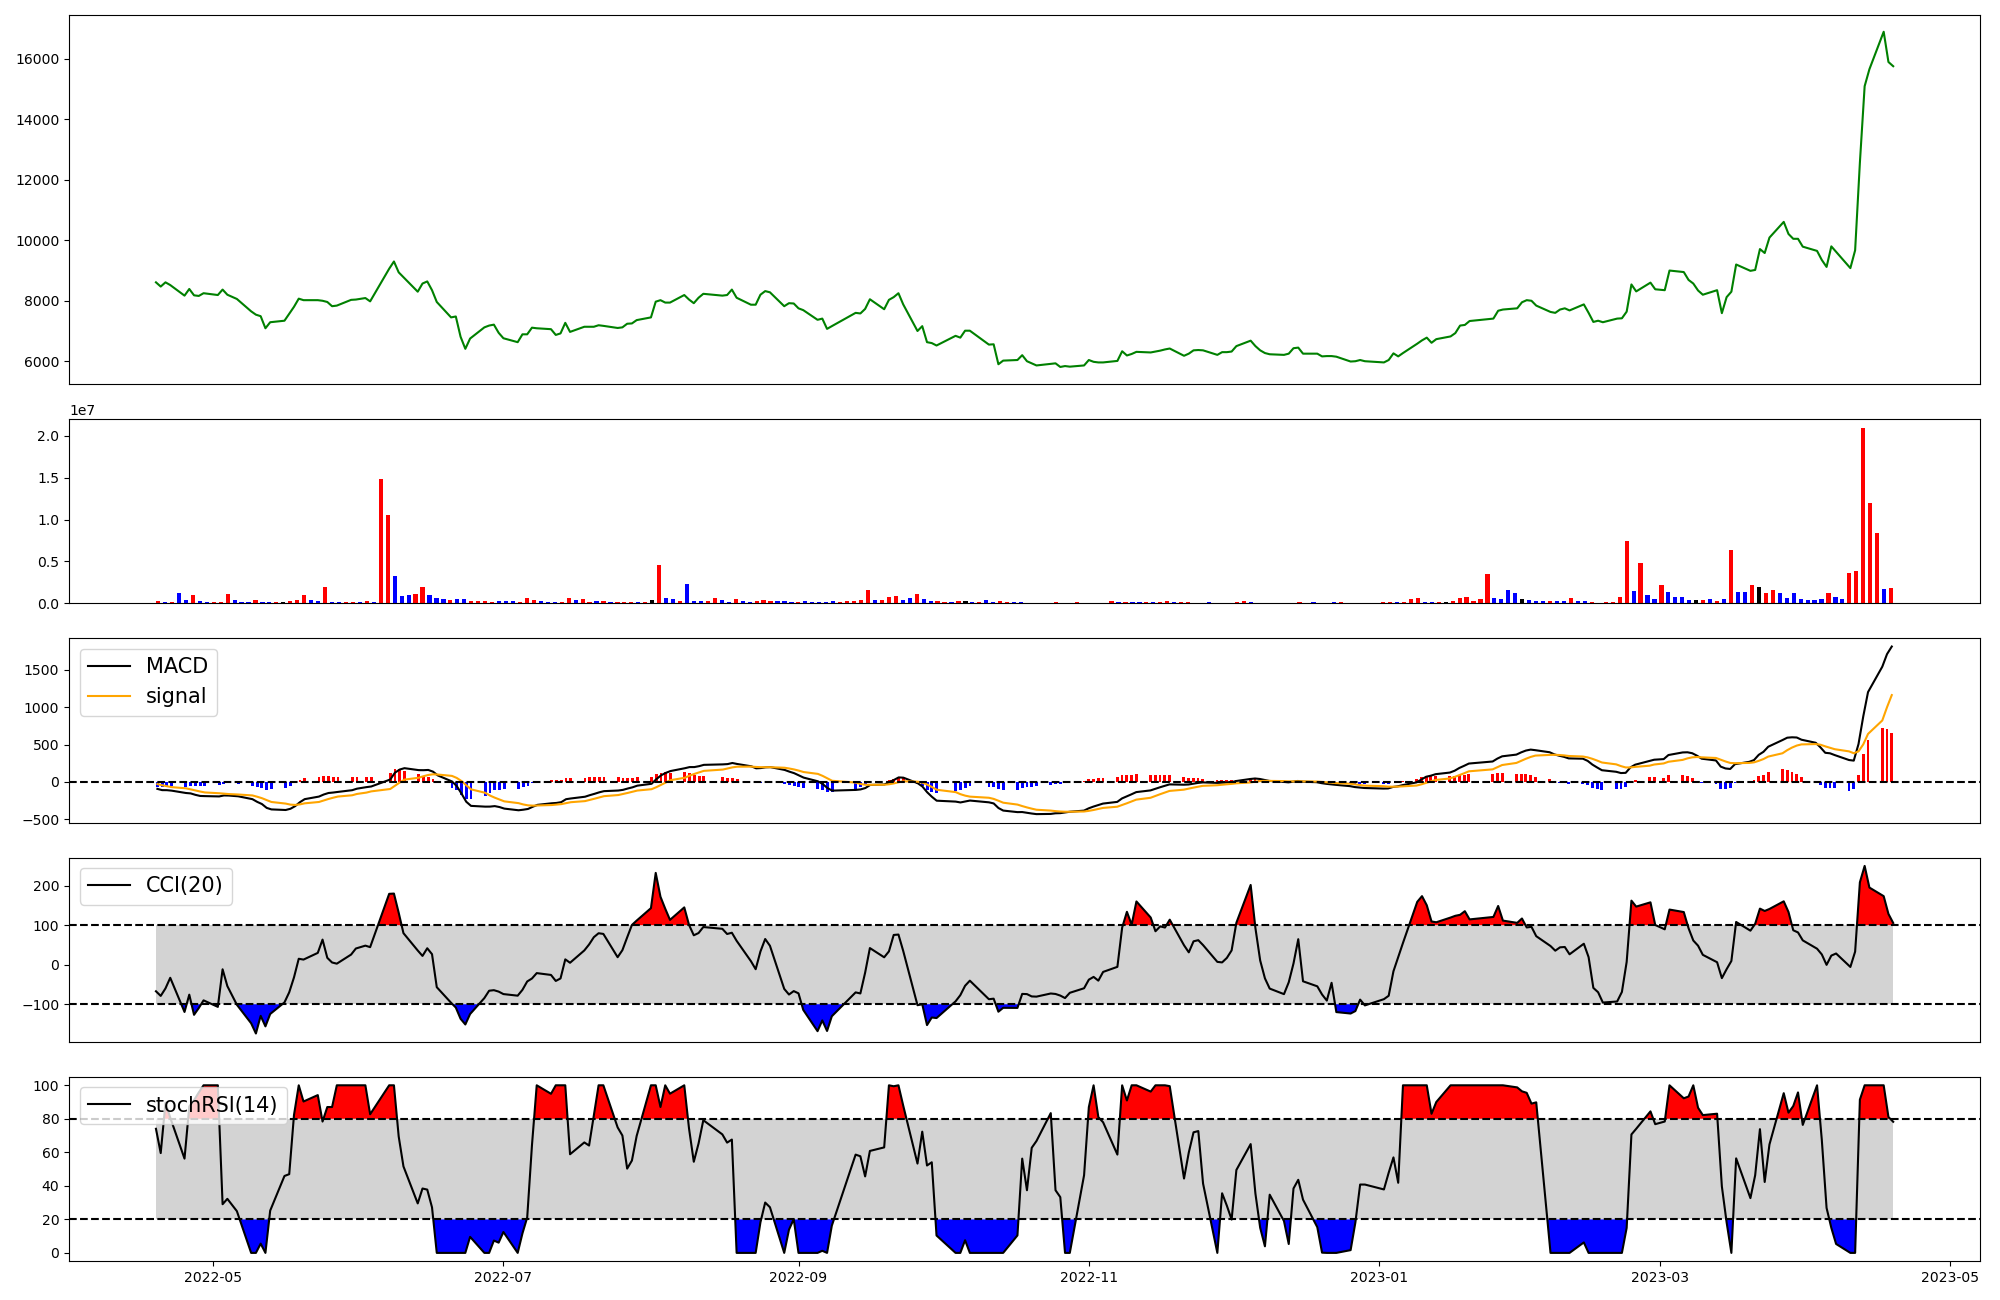This screenshot has width=2000, height=1300.
Task: Click the 2023-01 x-axis date label
Action: tap(1380, 1277)
